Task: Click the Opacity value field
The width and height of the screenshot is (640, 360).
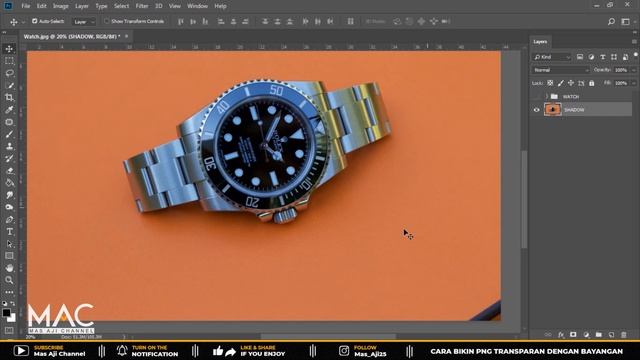Action: [x=621, y=70]
